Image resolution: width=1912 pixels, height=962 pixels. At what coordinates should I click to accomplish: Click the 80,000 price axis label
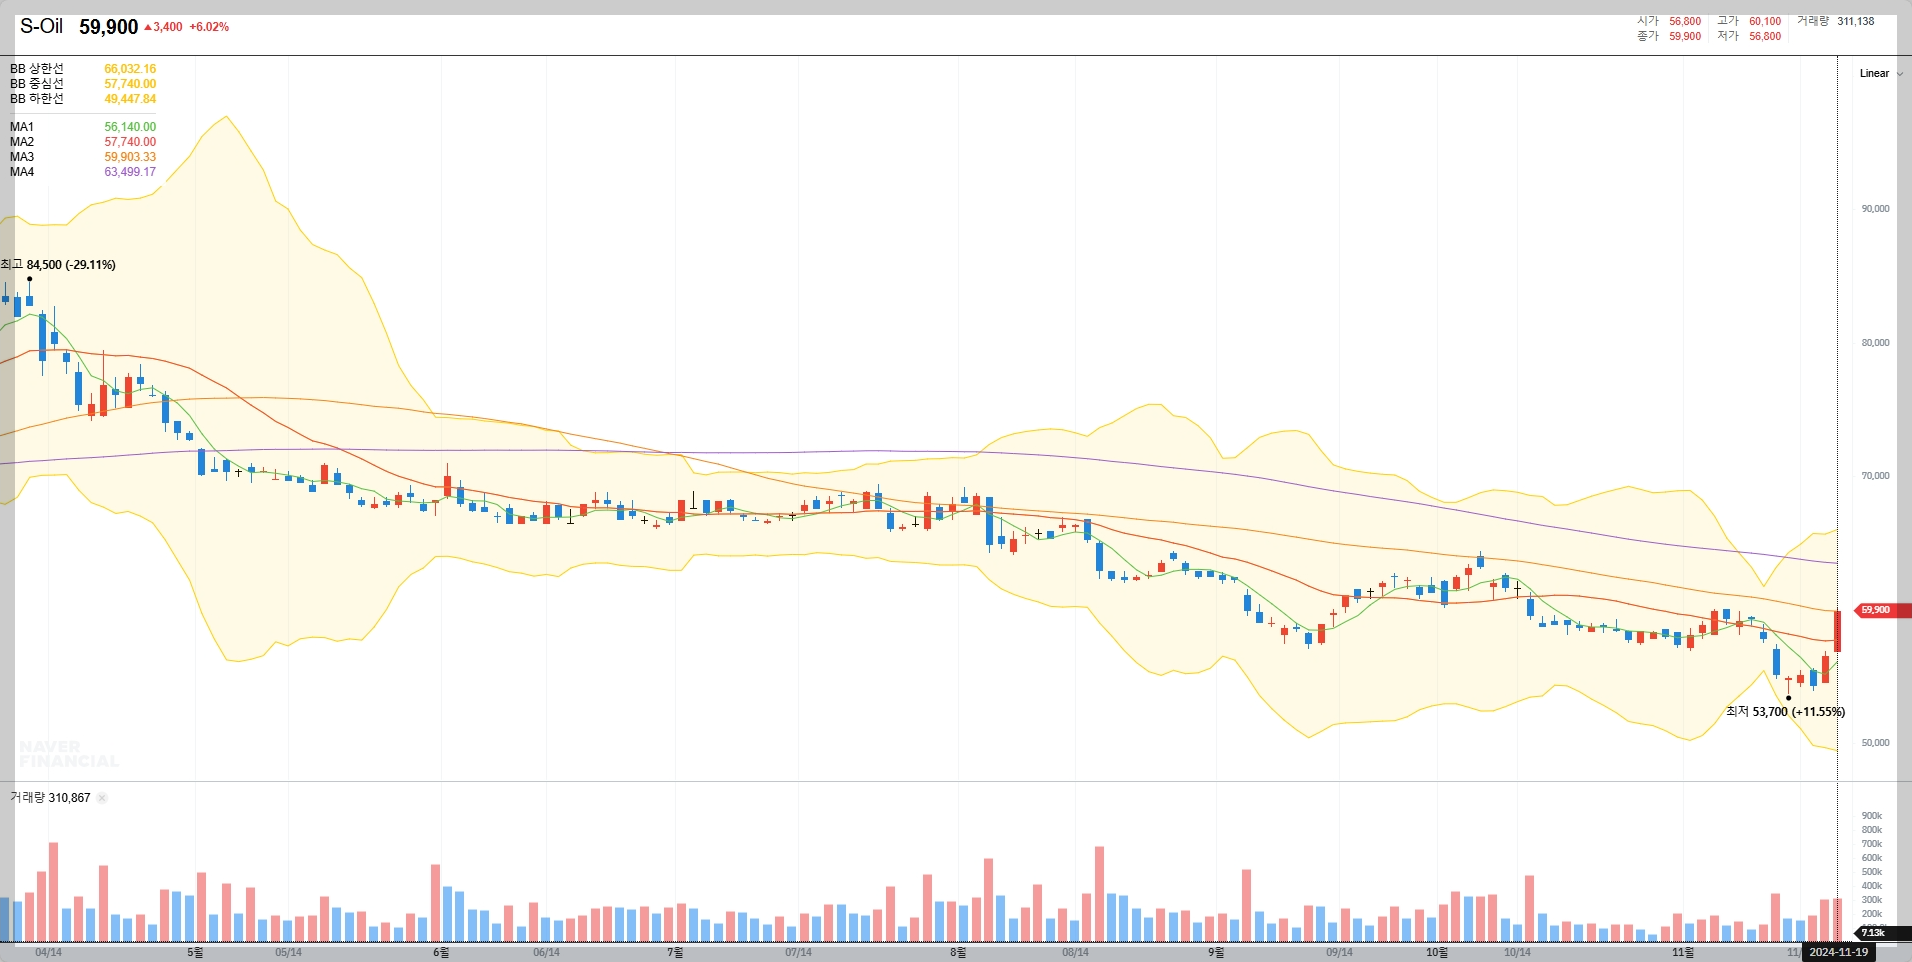click(1875, 343)
